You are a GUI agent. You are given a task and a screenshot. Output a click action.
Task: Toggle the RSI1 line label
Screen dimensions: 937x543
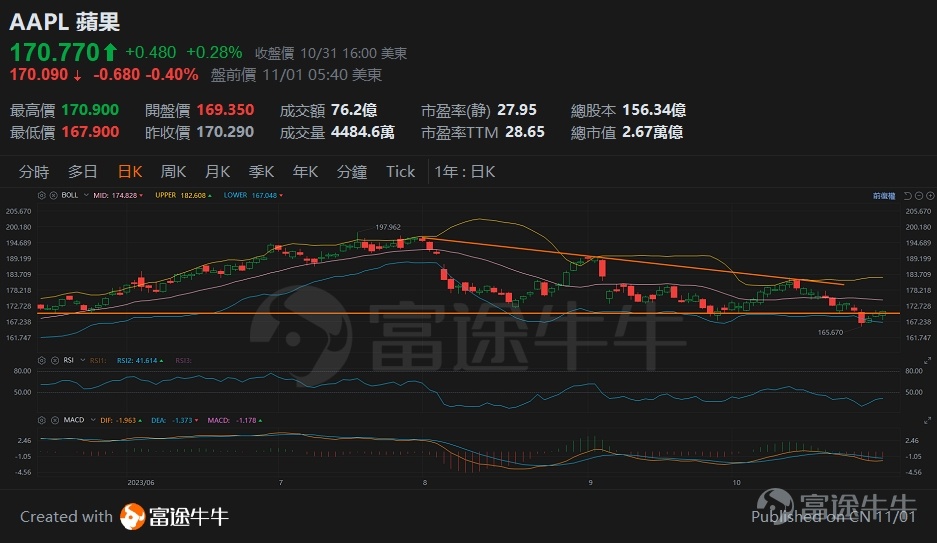tap(97, 360)
